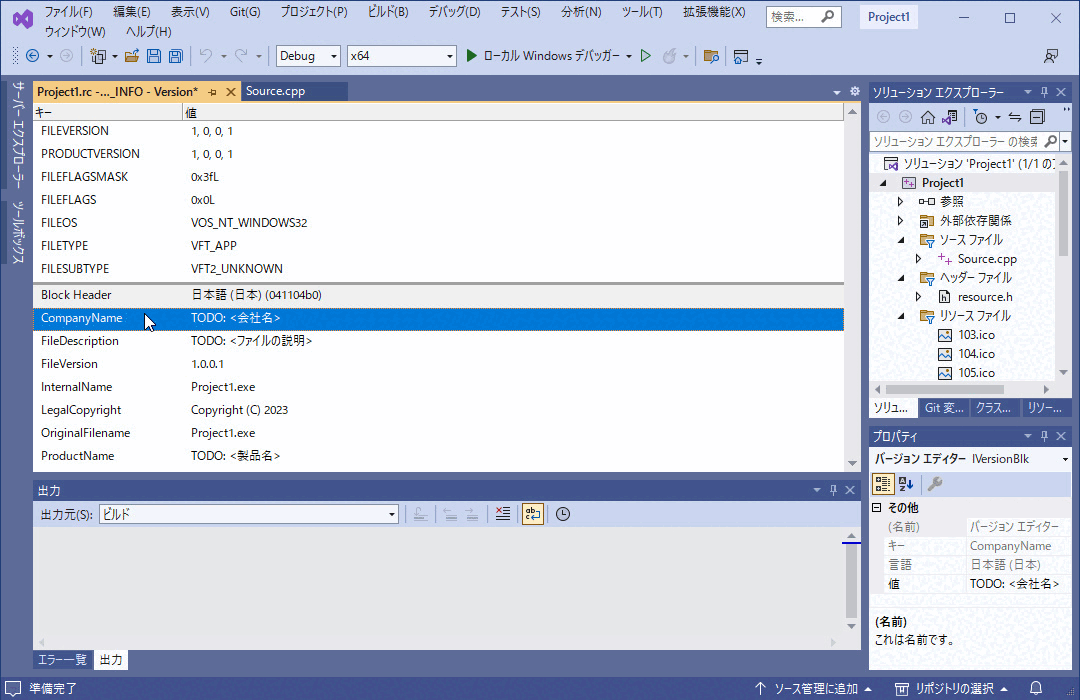Open the debugger target dropdown arrow
The height and width of the screenshot is (700, 1080).
tap(629, 56)
